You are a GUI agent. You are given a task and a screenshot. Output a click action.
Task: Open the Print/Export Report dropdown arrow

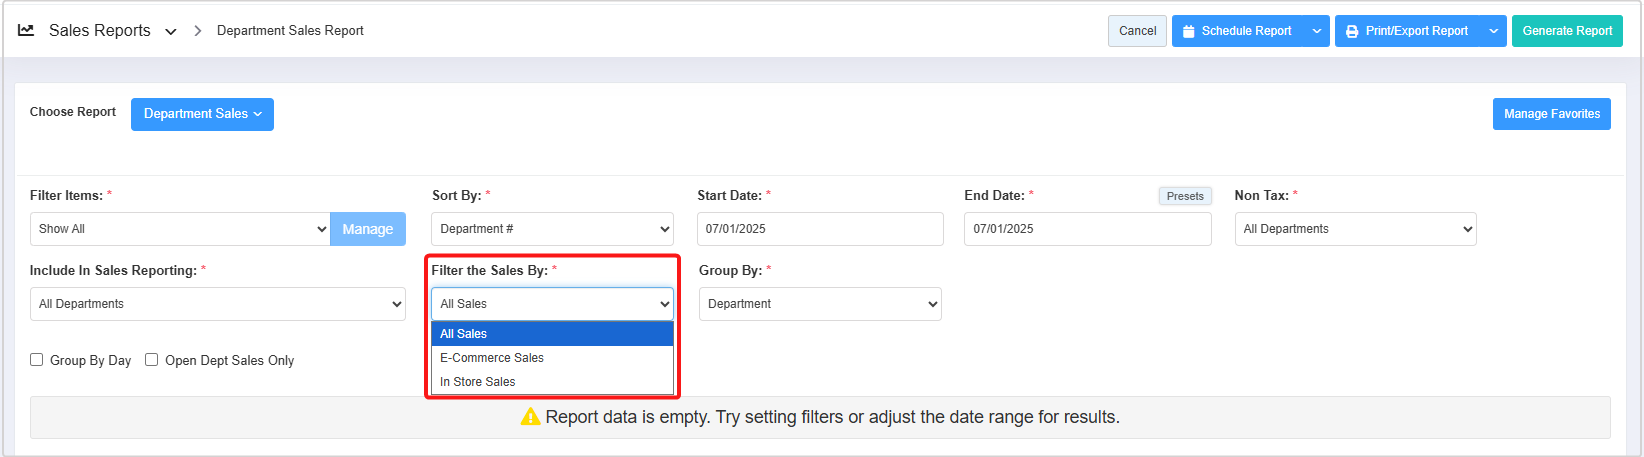pos(1493,31)
